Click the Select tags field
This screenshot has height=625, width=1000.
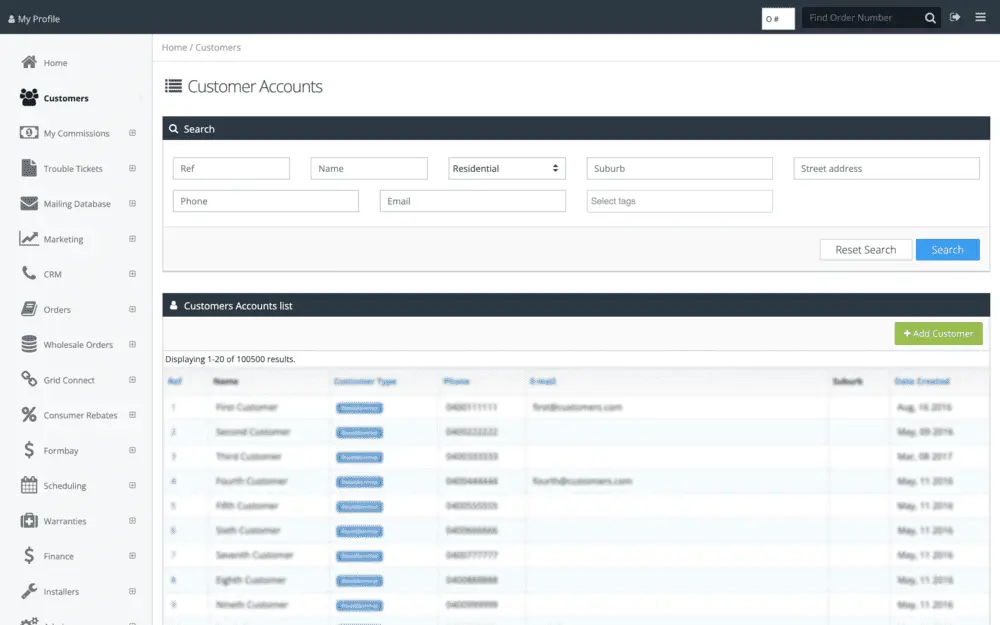(x=679, y=201)
